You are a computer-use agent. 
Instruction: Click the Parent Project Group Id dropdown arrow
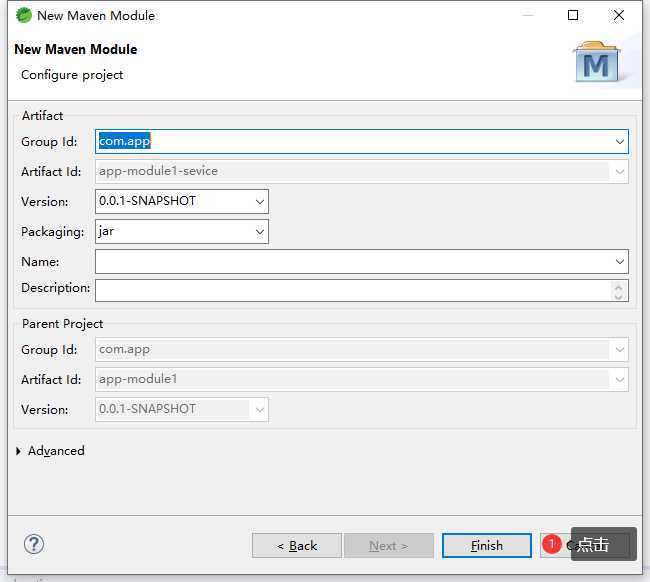(x=619, y=350)
